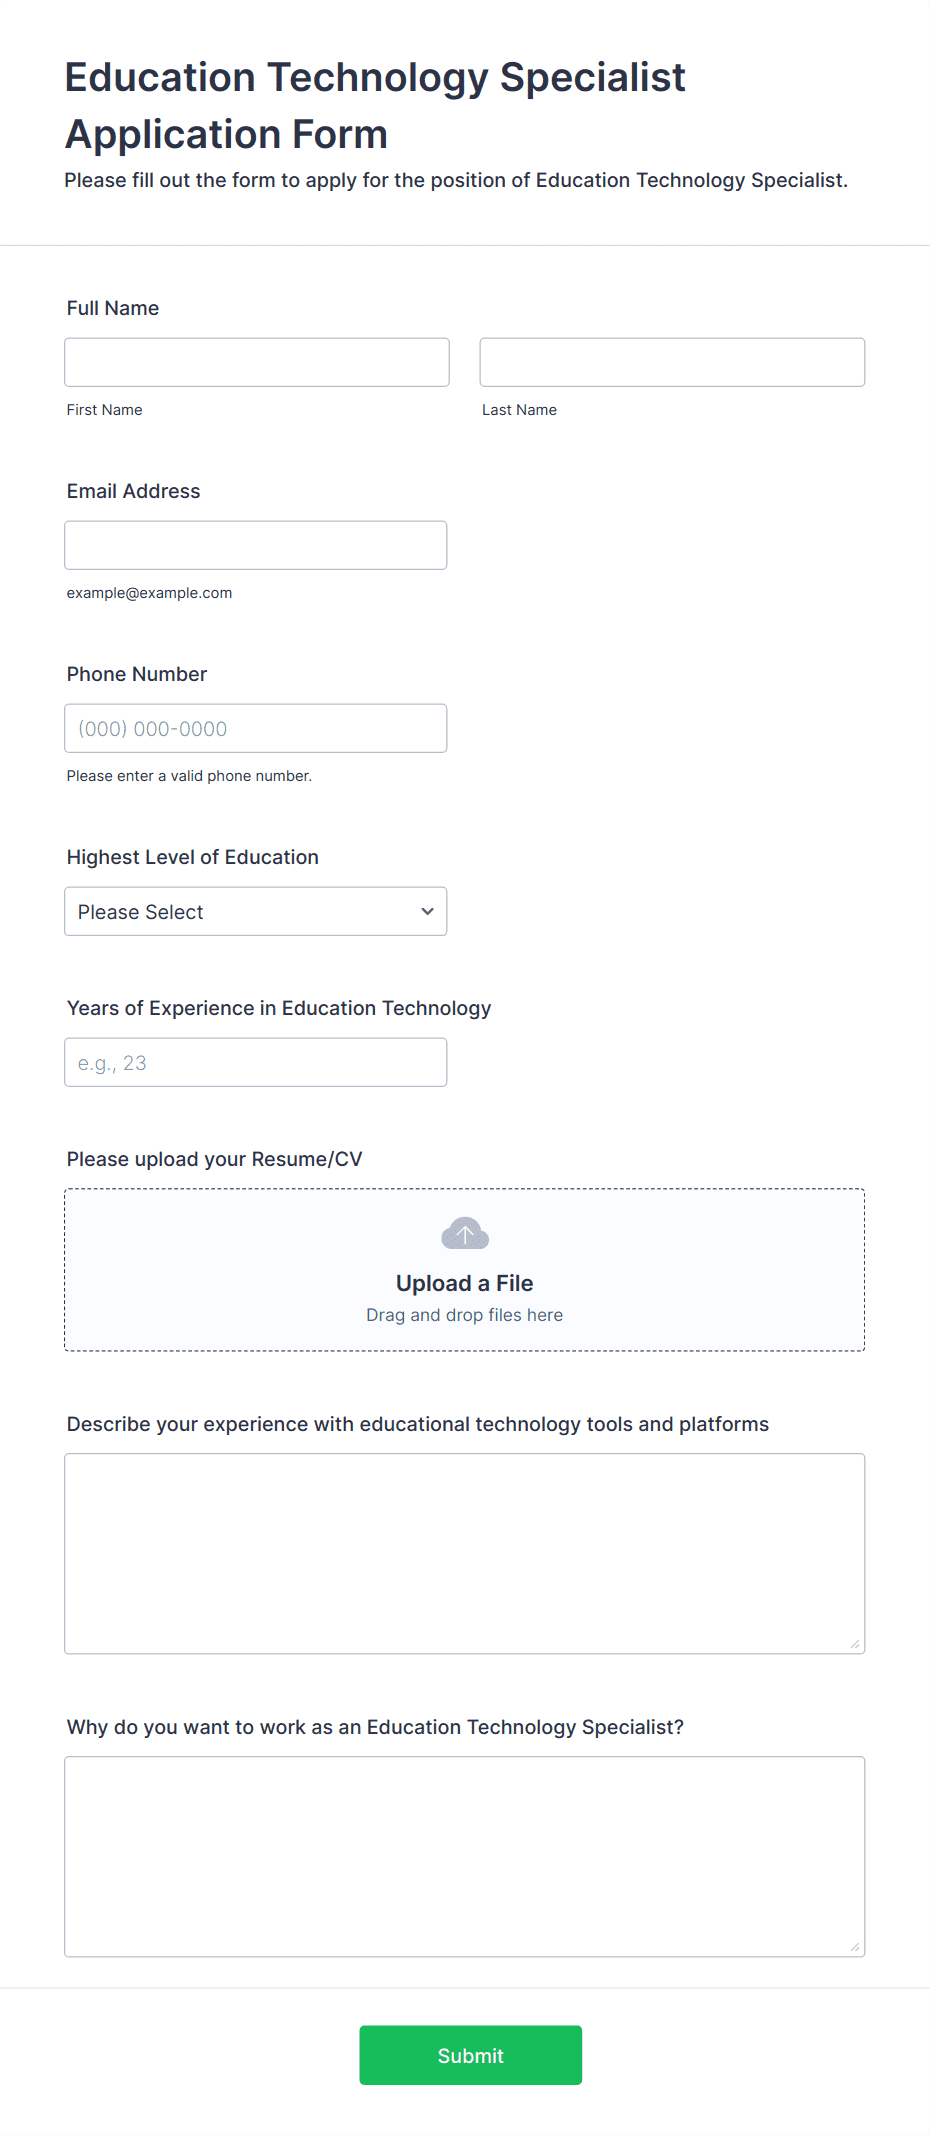Viewport: 930px width, 2135px height.
Task: Focus the educational technology tools experience textarea
Action: (465, 1554)
